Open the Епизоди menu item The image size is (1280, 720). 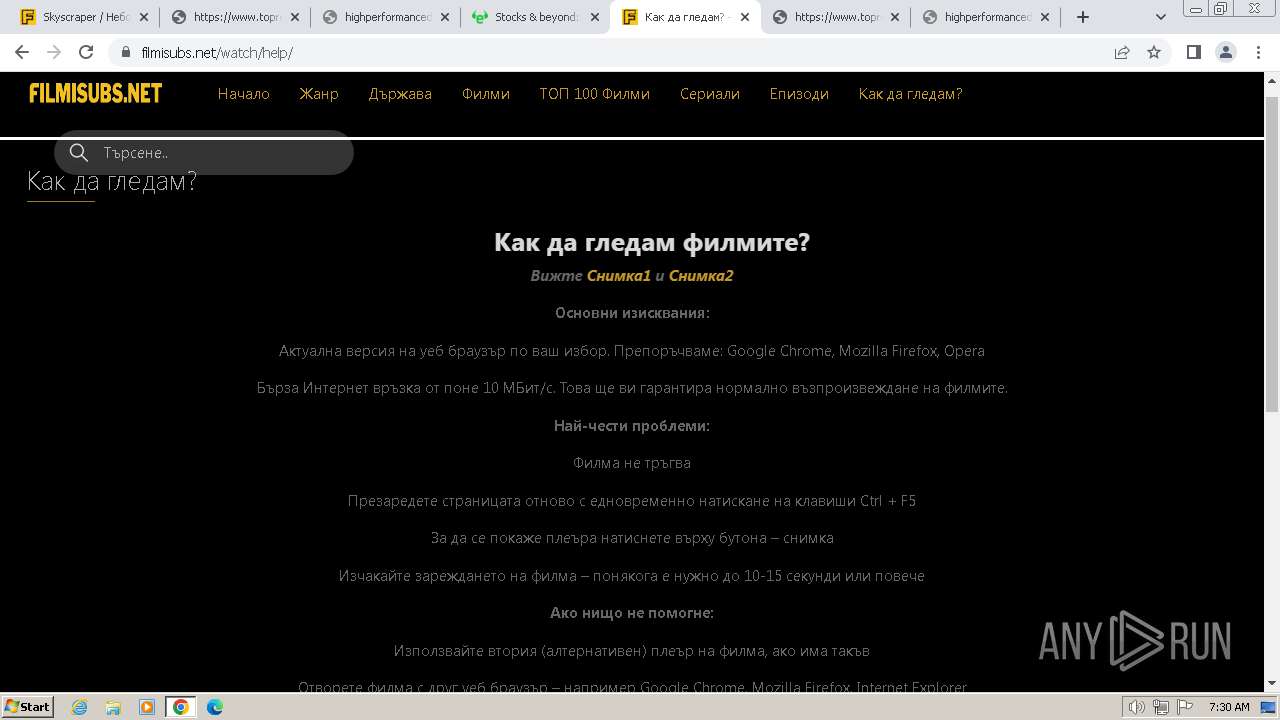point(799,94)
